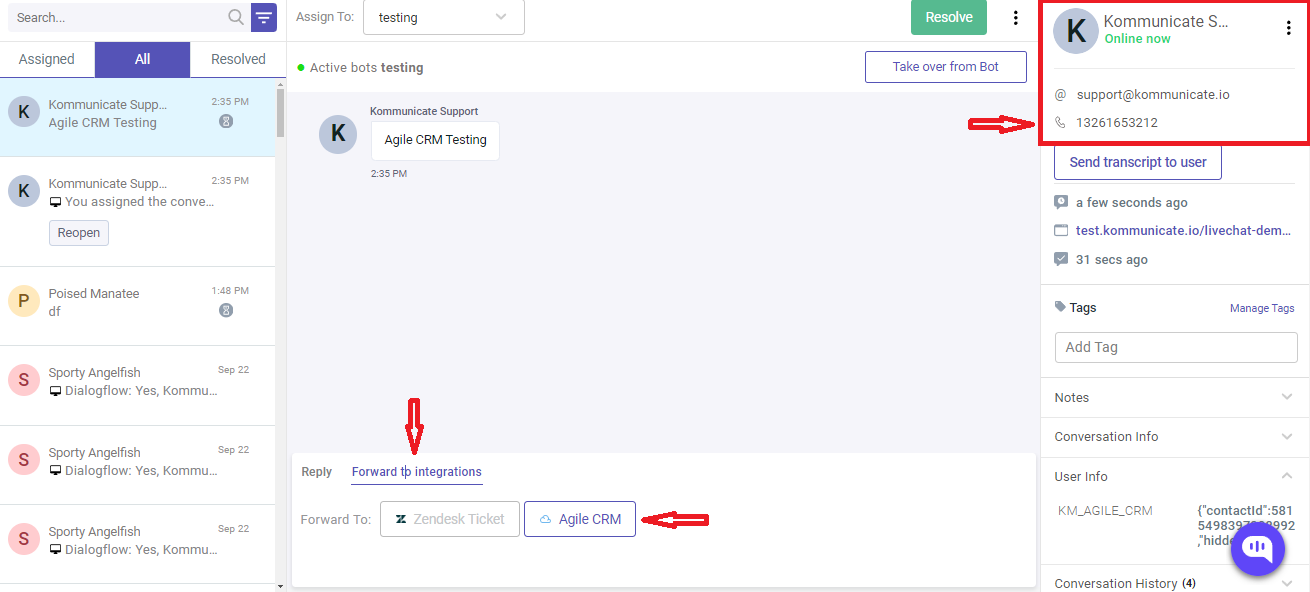Click the Agile CRM cloud icon

point(546,520)
